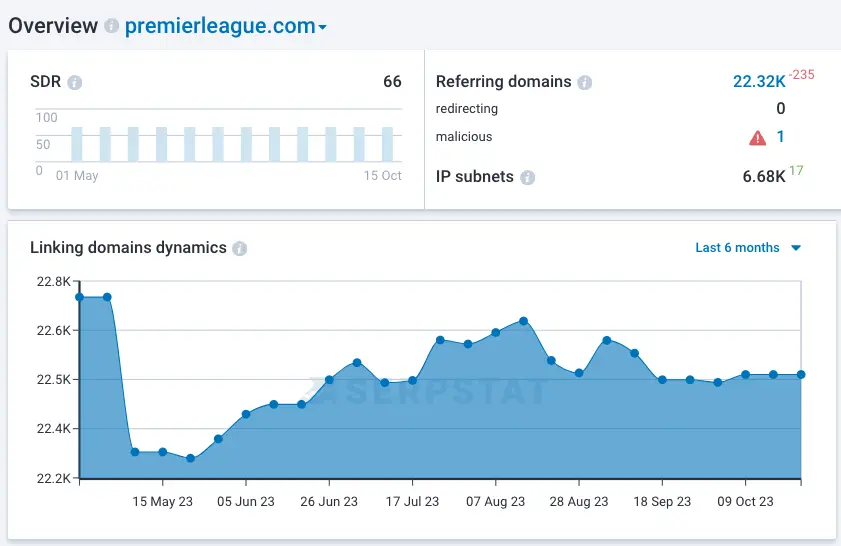Click the 15 May 23 axis label

(161, 502)
